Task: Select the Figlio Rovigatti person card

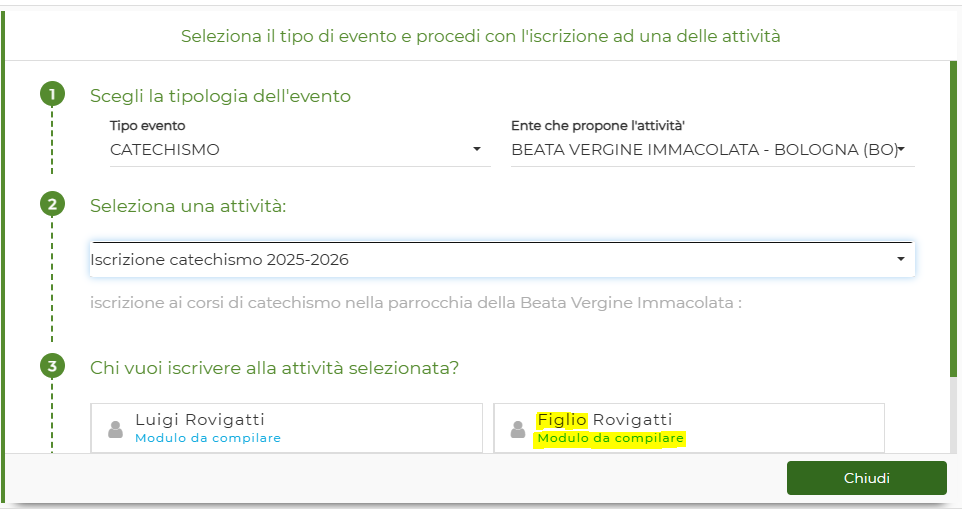Action: point(689,428)
